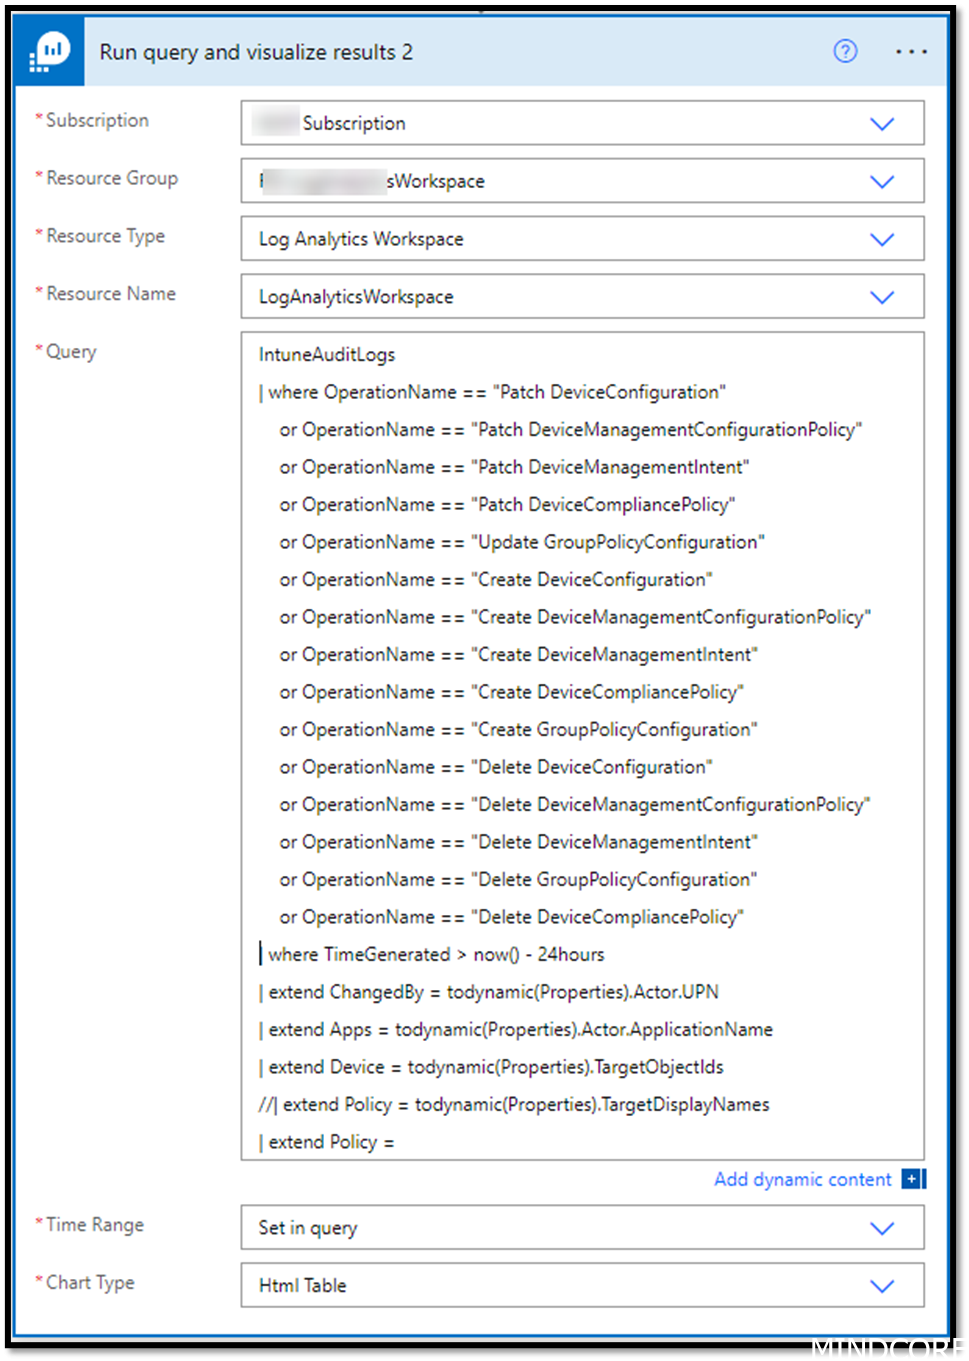Click the Add dynamic content link
Viewport: 969px width, 1361px height.
(x=802, y=1179)
